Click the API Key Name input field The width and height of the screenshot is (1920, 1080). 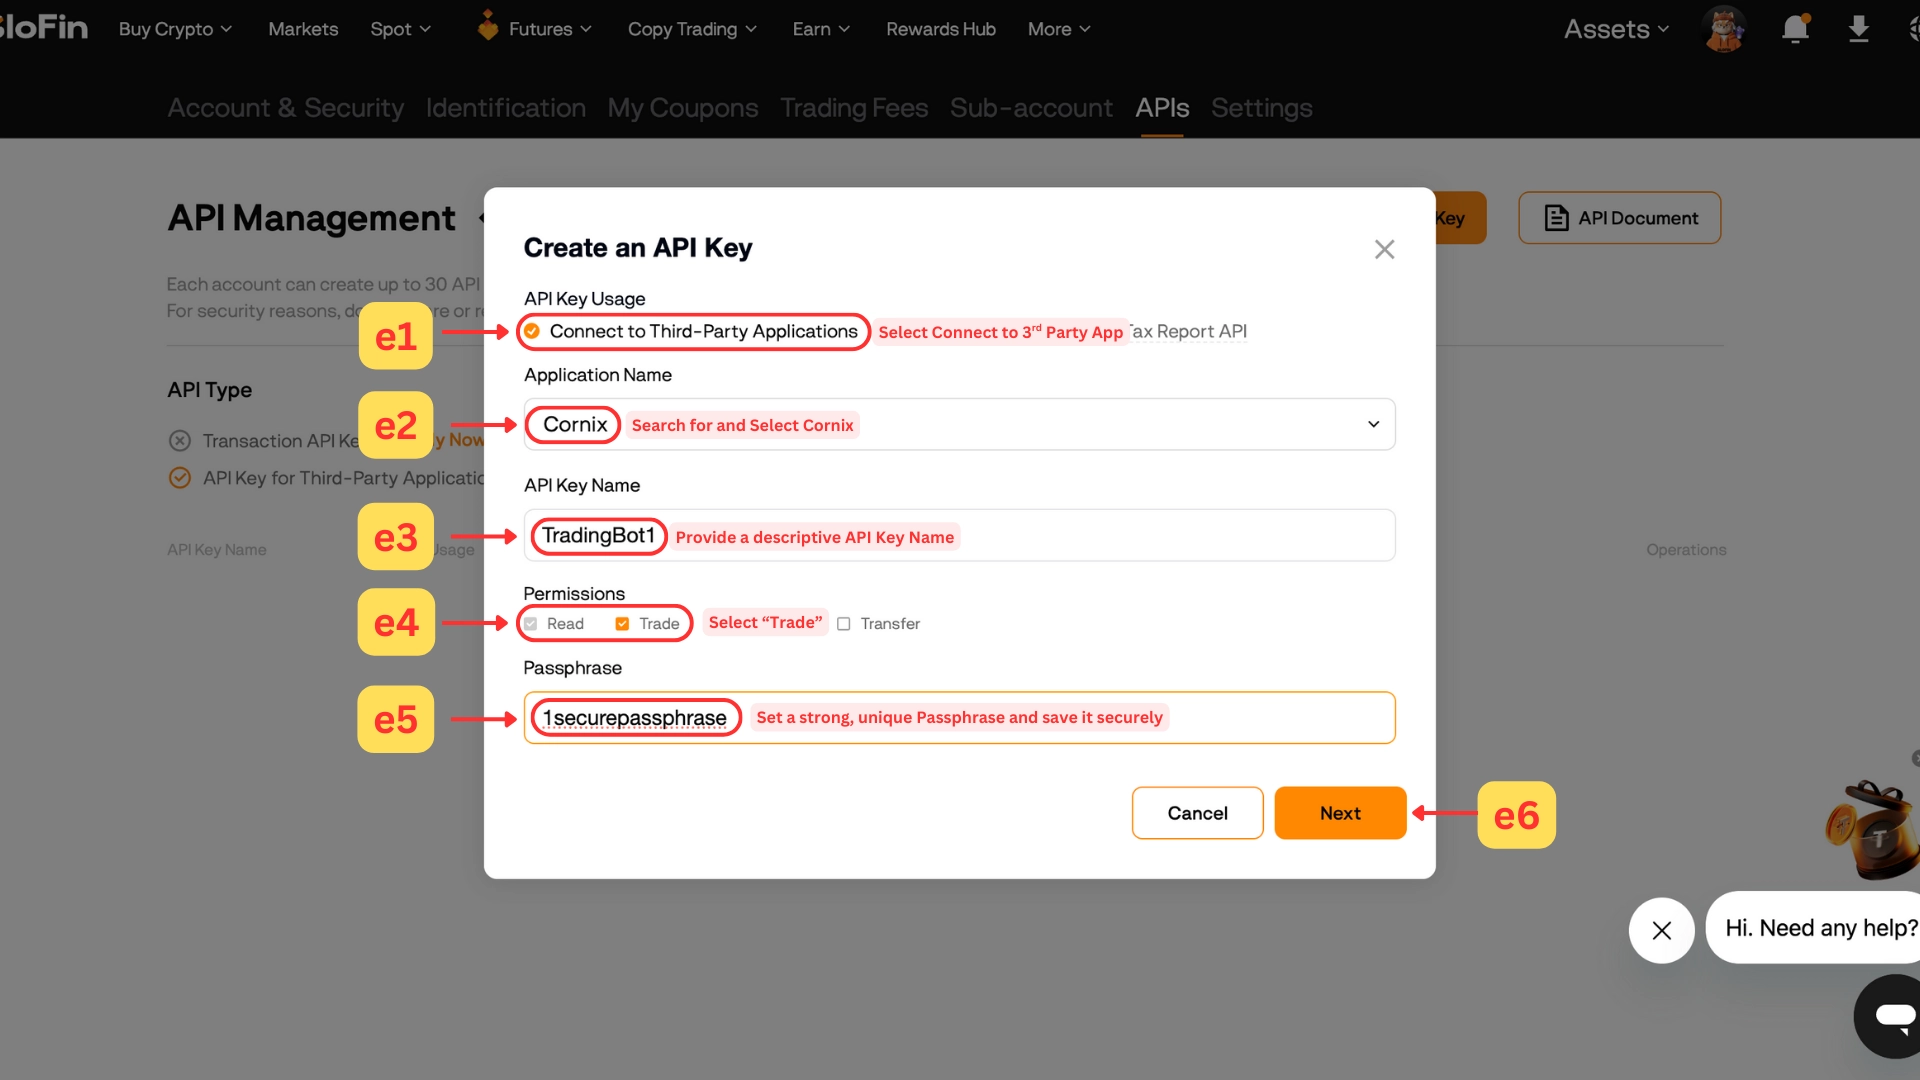click(959, 536)
